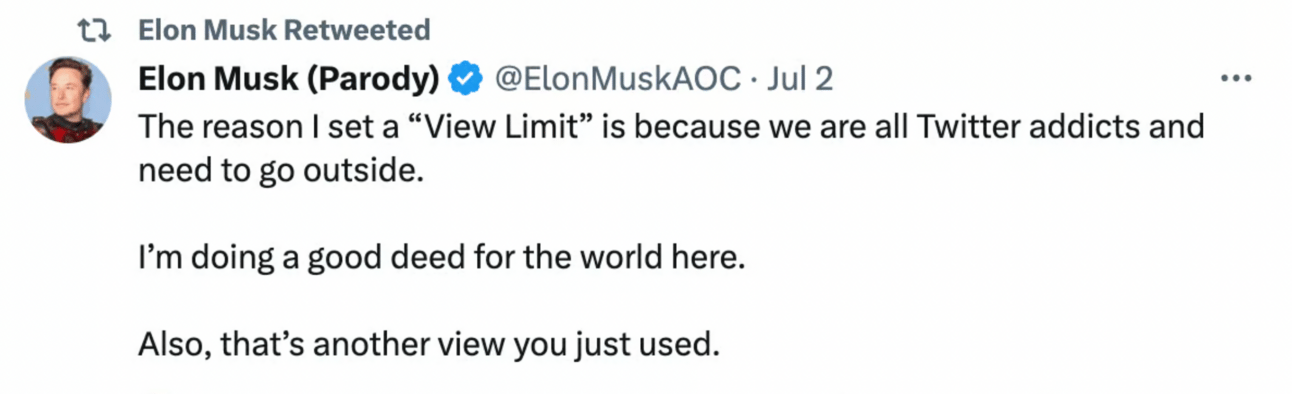This screenshot has width=1292, height=394.
Task: Click "Also, that's another view you just used."
Action: (x=429, y=345)
